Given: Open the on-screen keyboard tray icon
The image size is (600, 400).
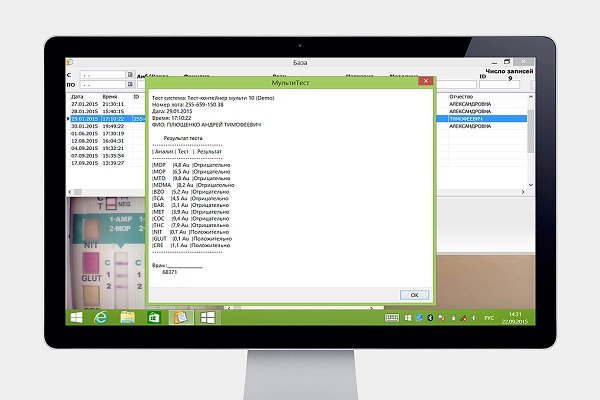Looking at the screenshot, I should tap(393, 319).
